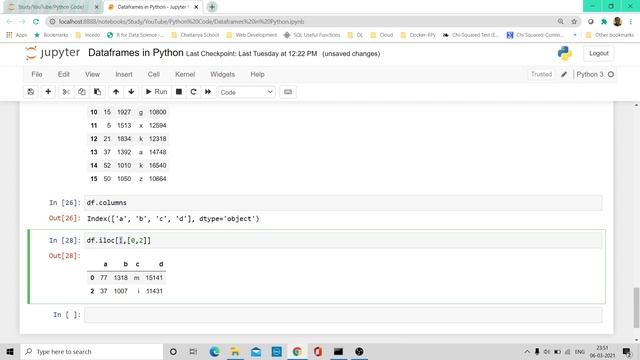Image resolution: width=640 pixels, height=360 pixels.
Task: Switch to the first Jupyter browser tab
Action: [x=52, y=7]
